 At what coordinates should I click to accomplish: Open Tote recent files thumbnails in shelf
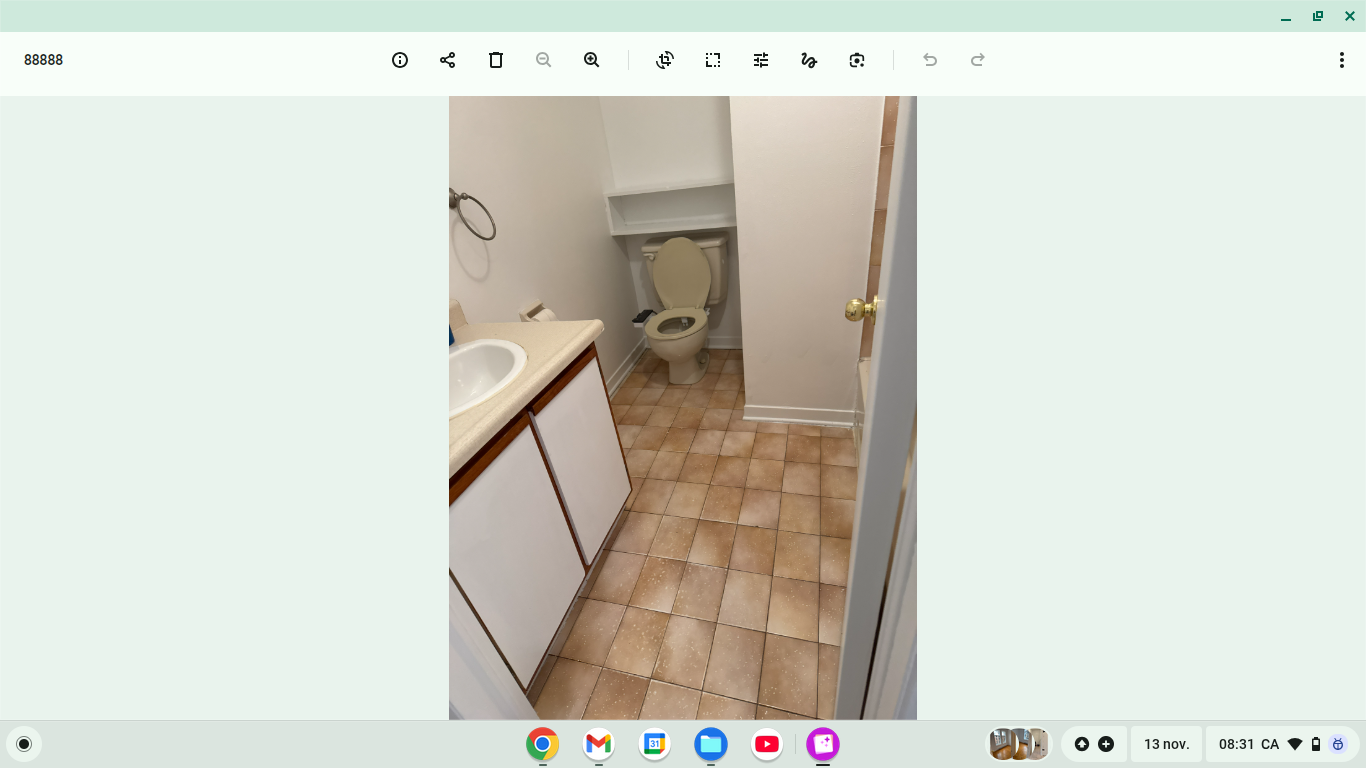point(1018,744)
